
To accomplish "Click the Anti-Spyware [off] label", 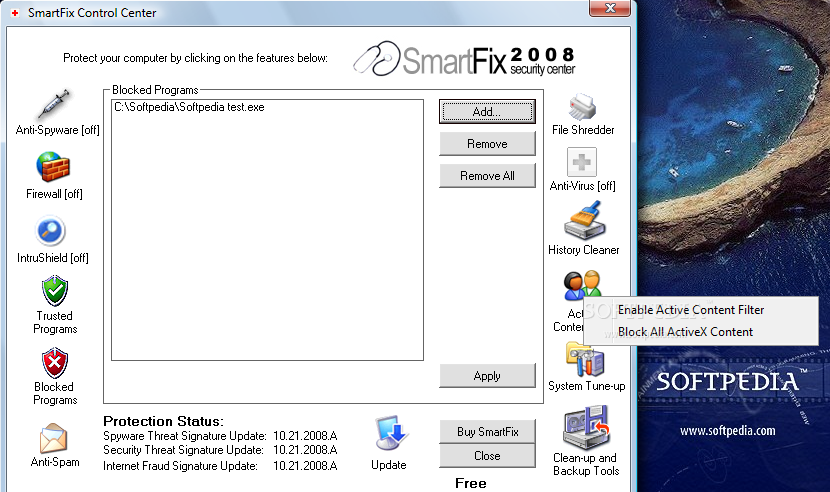I will pyautogui.click(x=58, y=130).
